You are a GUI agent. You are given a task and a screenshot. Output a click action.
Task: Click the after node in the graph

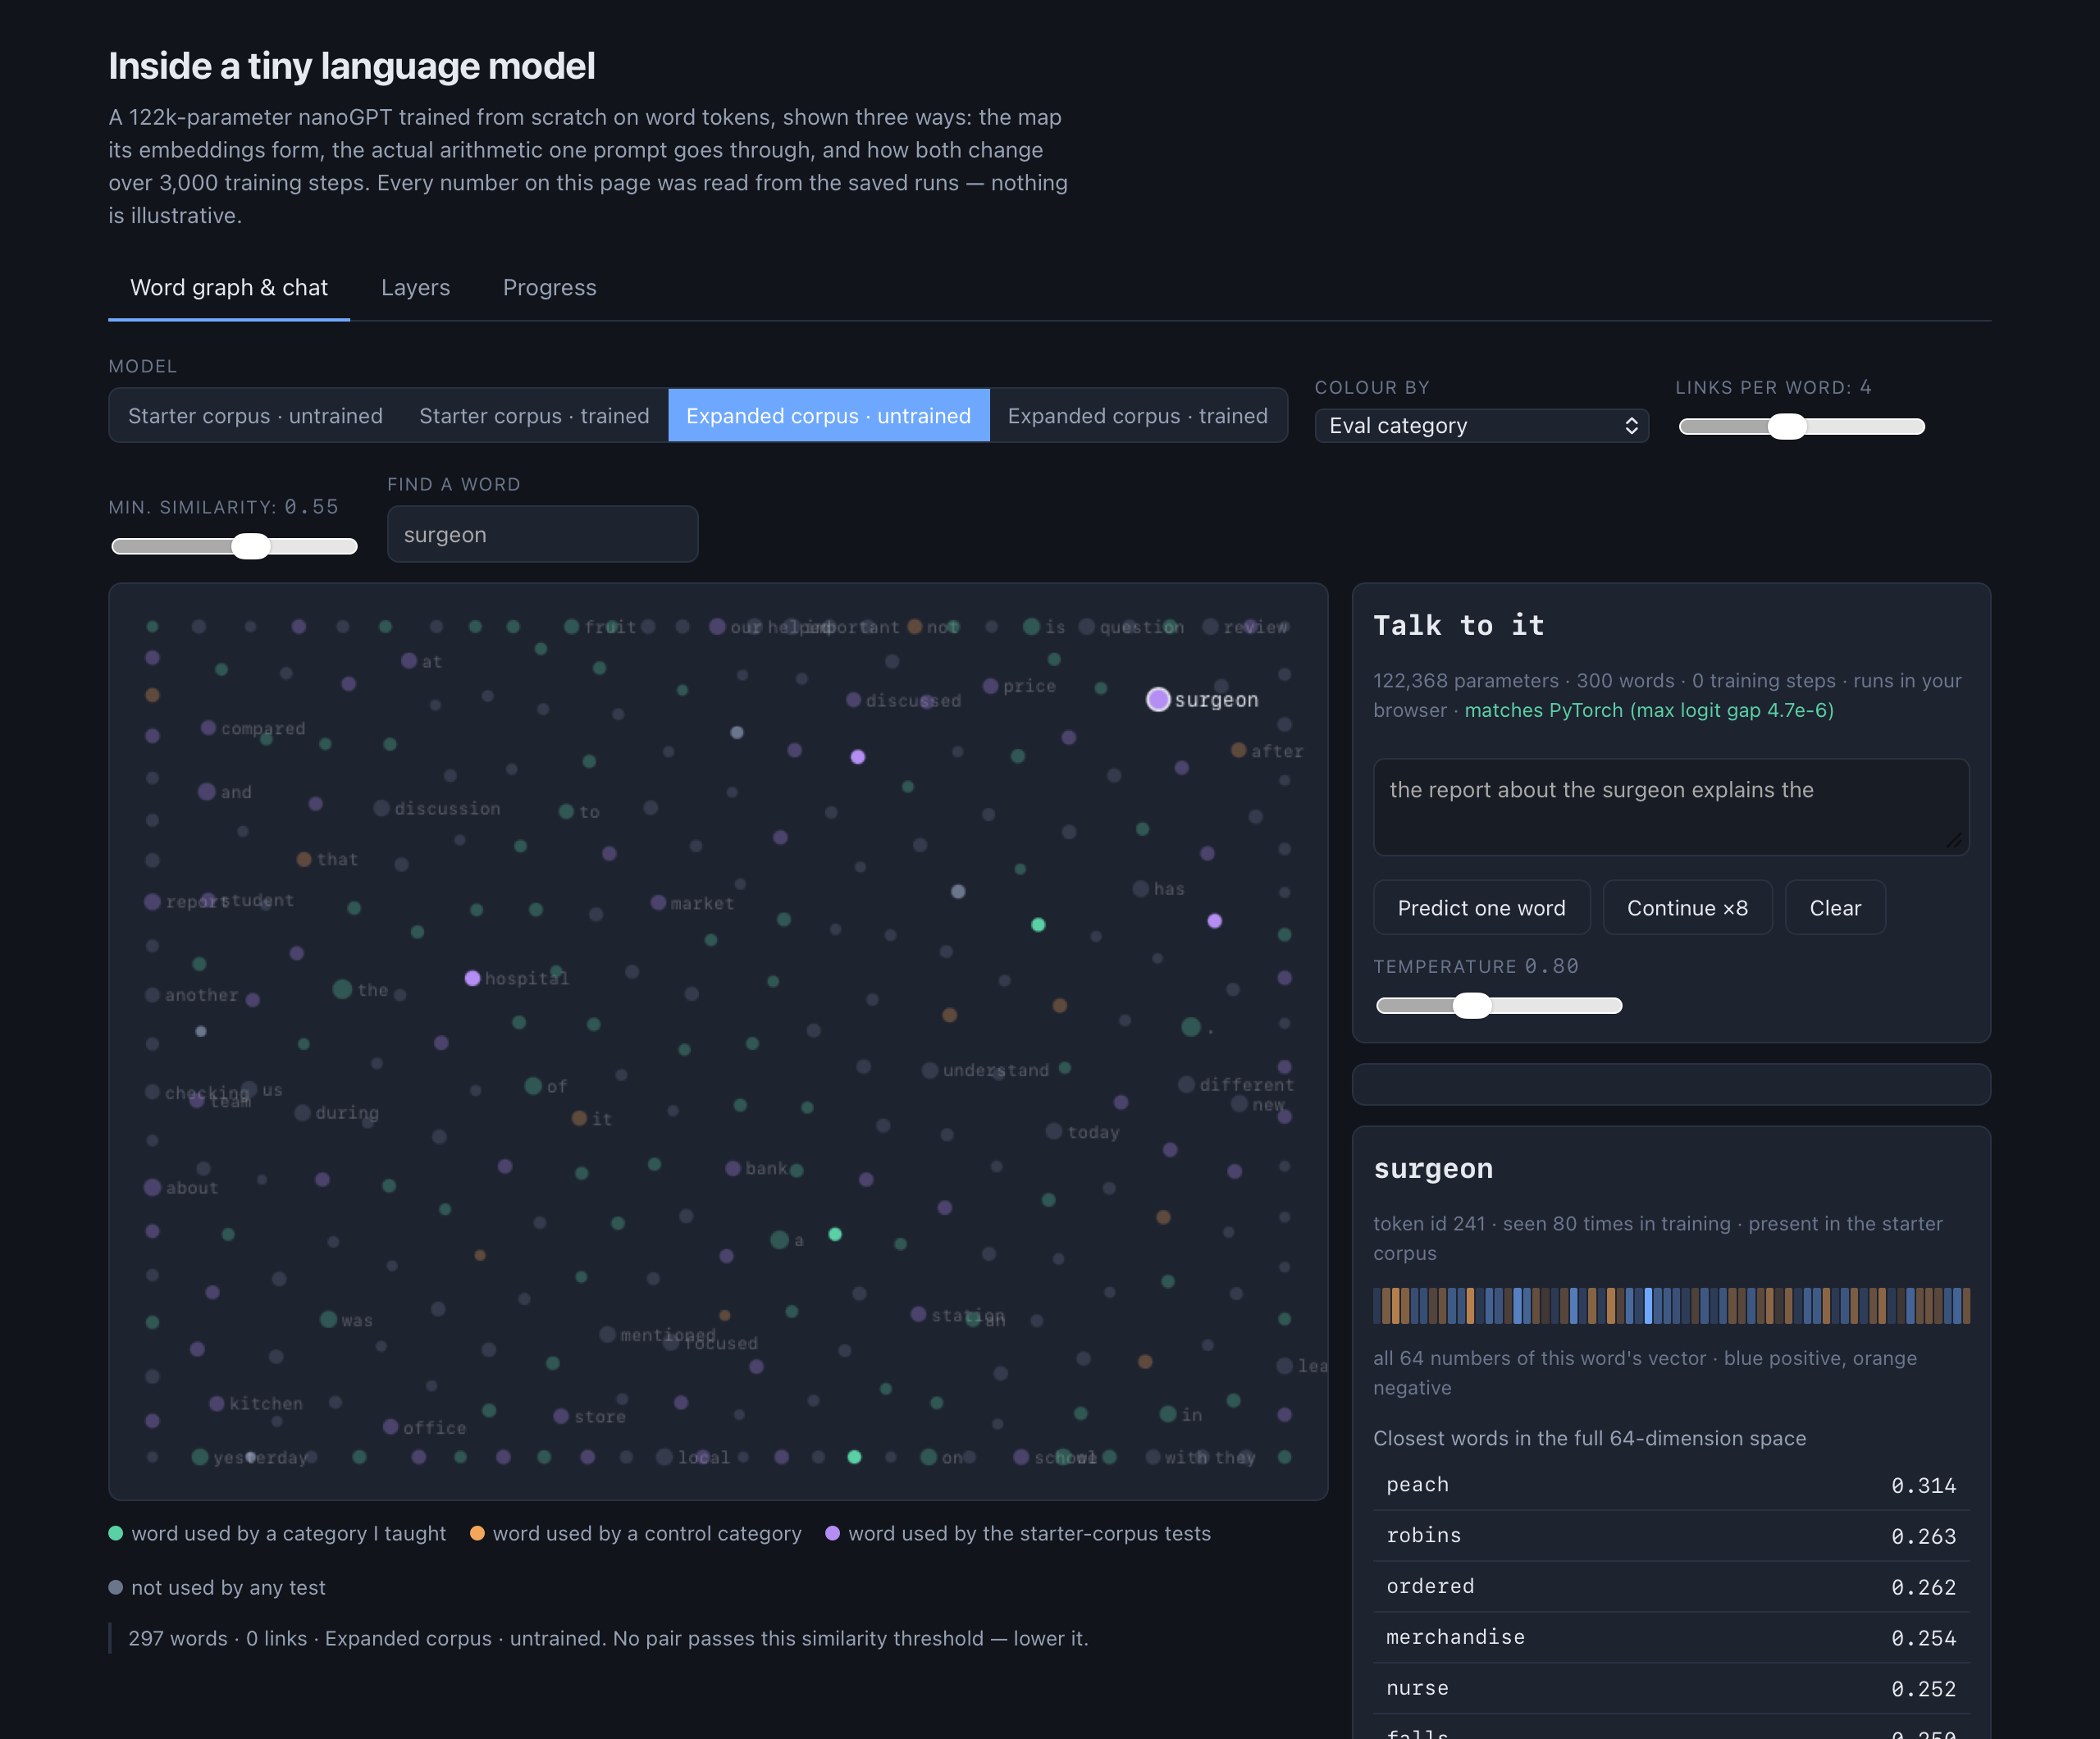(x=1238, y=750)
